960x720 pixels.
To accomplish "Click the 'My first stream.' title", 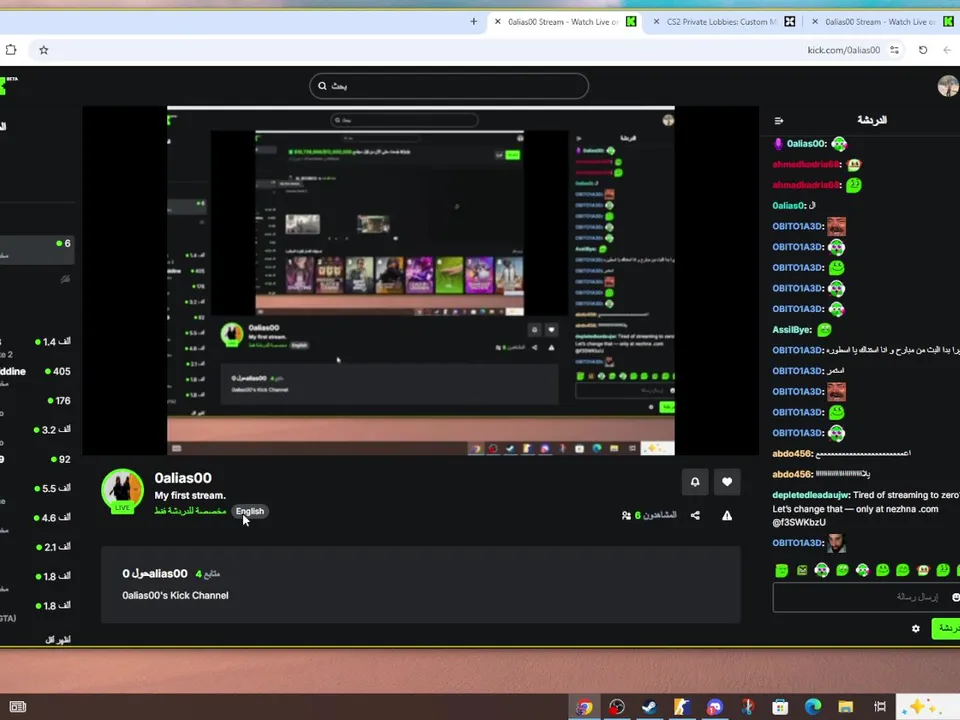I will coord(190,495).
